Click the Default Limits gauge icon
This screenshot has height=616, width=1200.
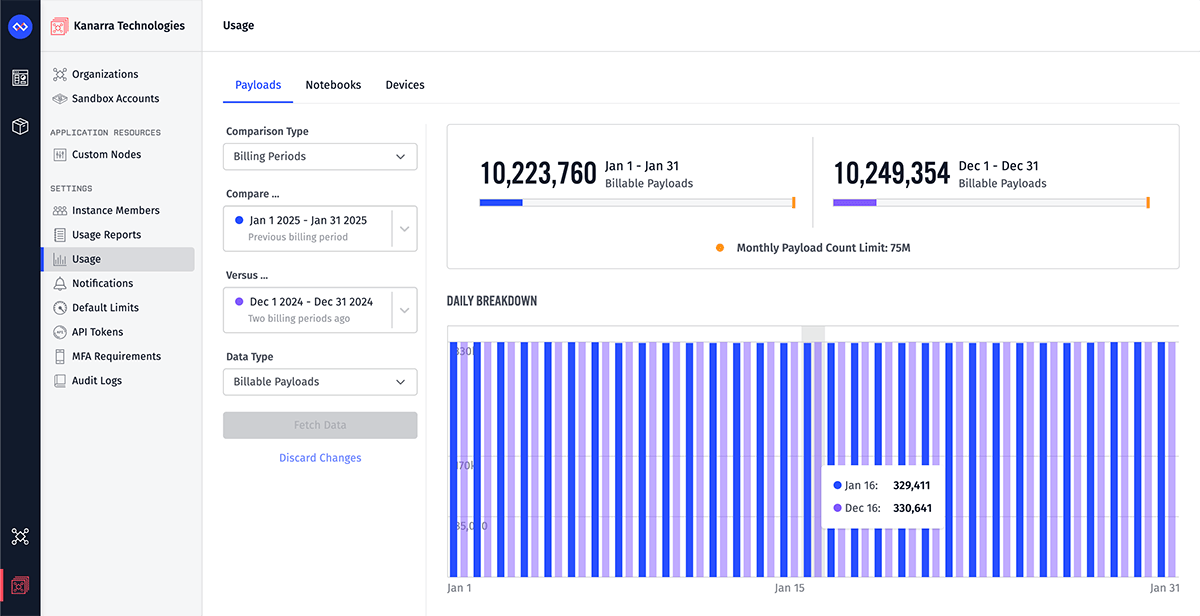coord(60,308)
